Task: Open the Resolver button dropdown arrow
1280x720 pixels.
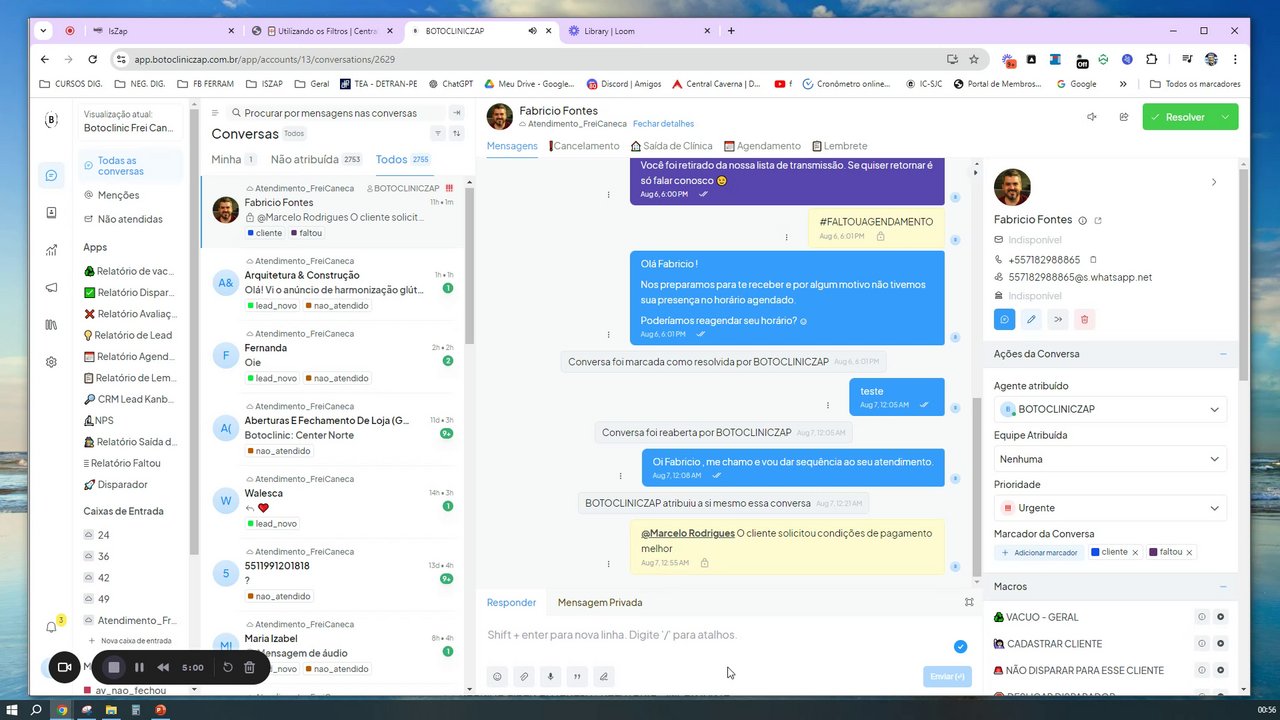Action: pyautogui.click(x=1225, y=117)
